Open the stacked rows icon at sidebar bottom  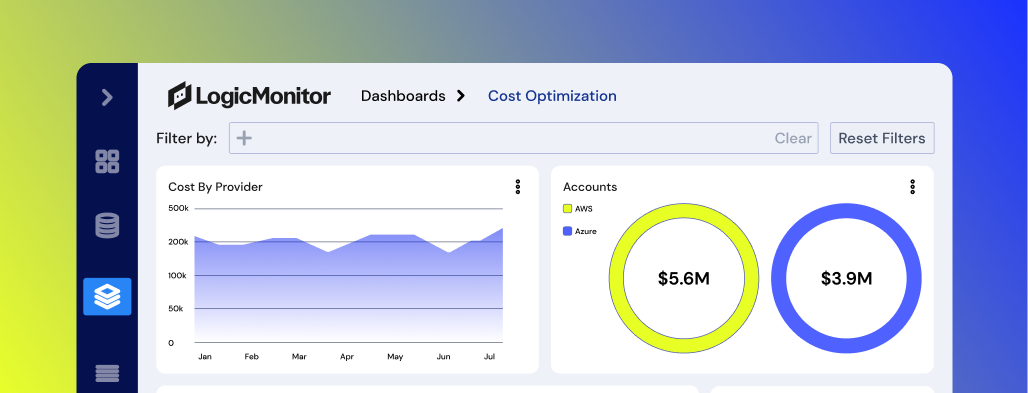coord(107,373)
